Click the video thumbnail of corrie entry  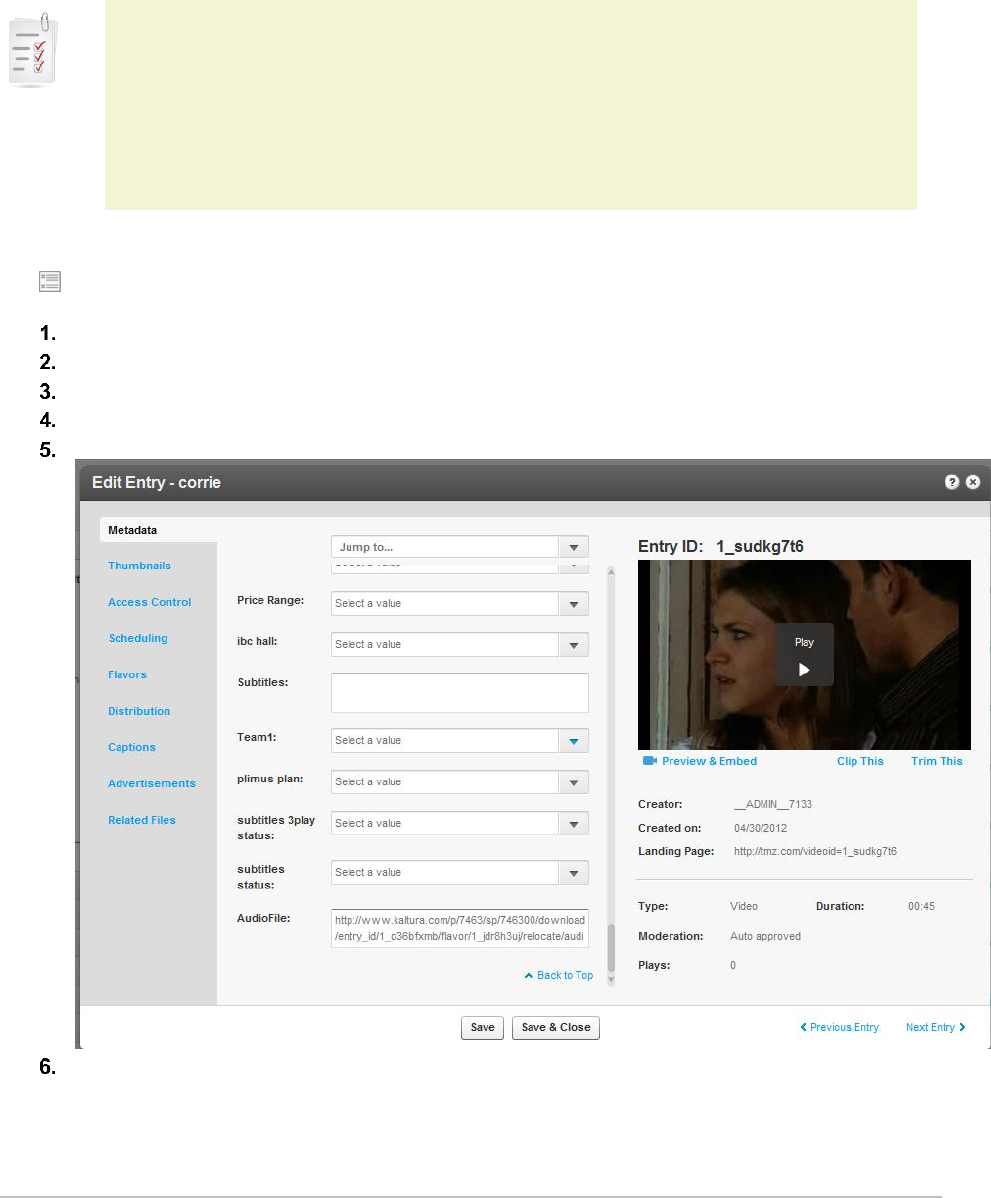tap(804, 655)
